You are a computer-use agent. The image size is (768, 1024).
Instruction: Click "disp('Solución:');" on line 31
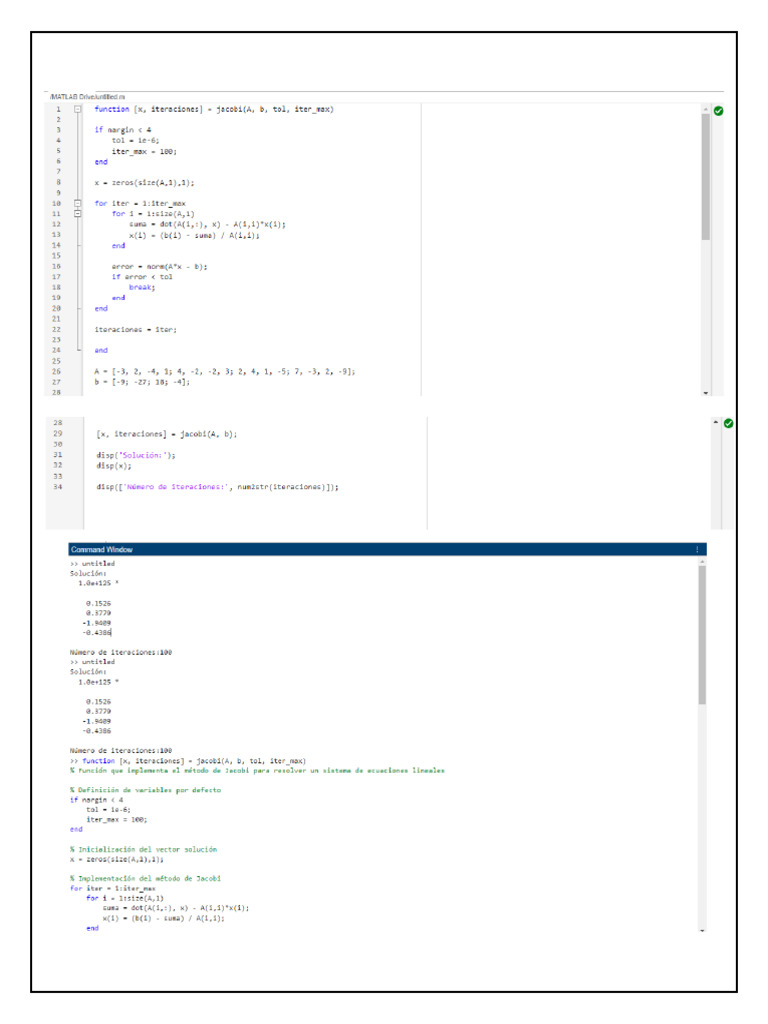point(136,455)
